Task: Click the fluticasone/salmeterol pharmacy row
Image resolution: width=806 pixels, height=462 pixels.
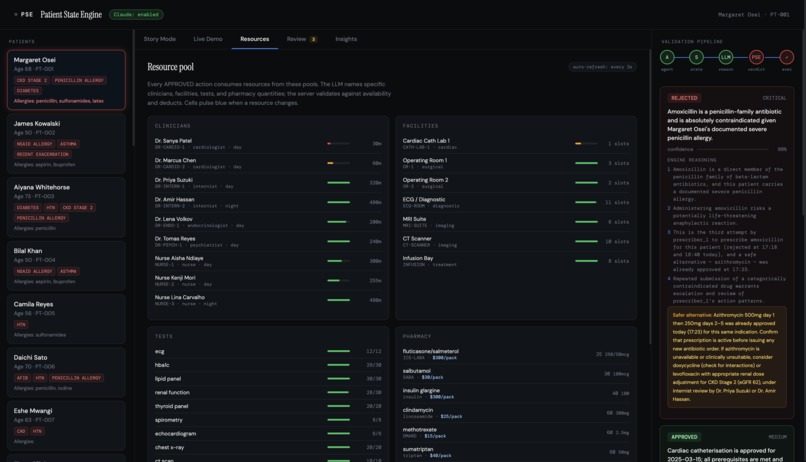Action: click(516, 354)
